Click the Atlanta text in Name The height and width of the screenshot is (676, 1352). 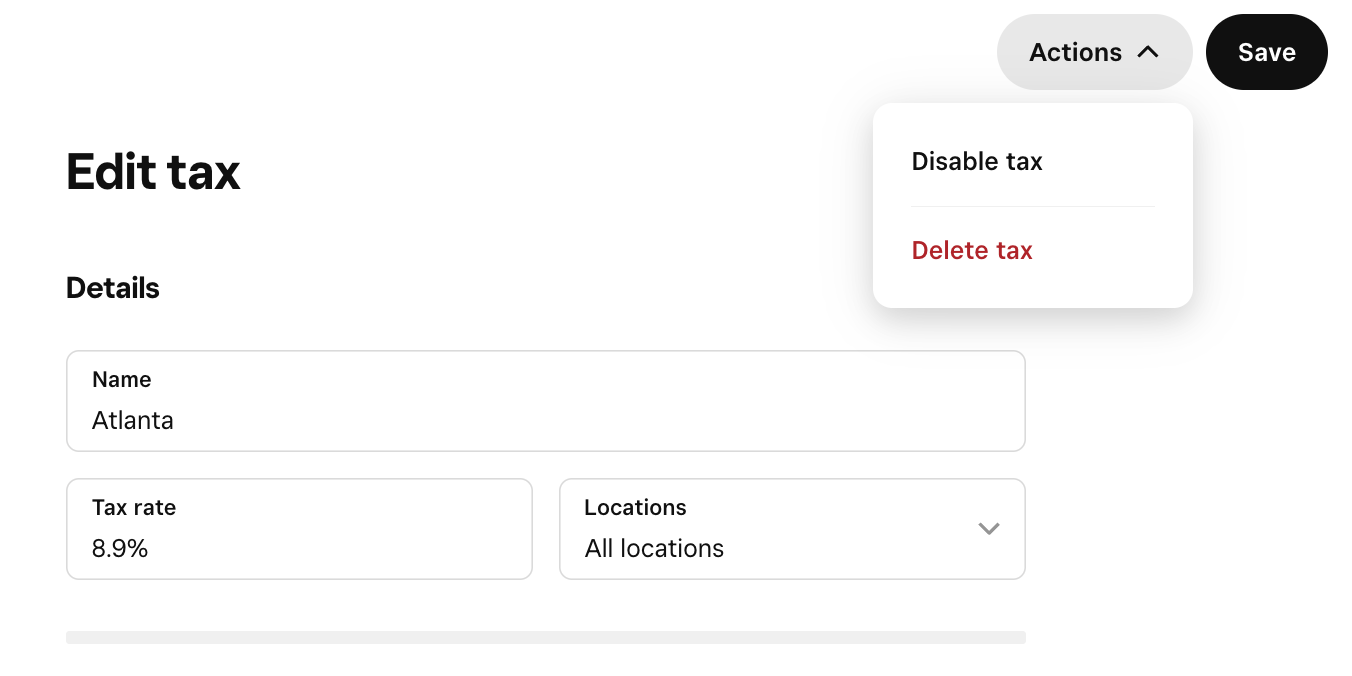pyautogui.click(x=133, y=421)
